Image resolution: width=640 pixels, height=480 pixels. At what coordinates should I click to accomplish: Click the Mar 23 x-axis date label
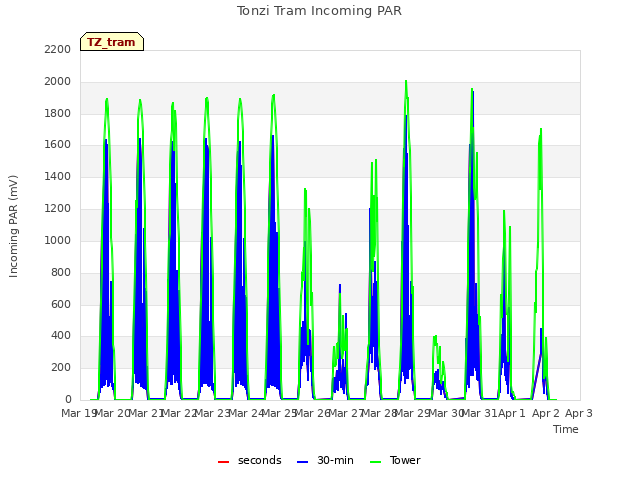tap(212, 413)
